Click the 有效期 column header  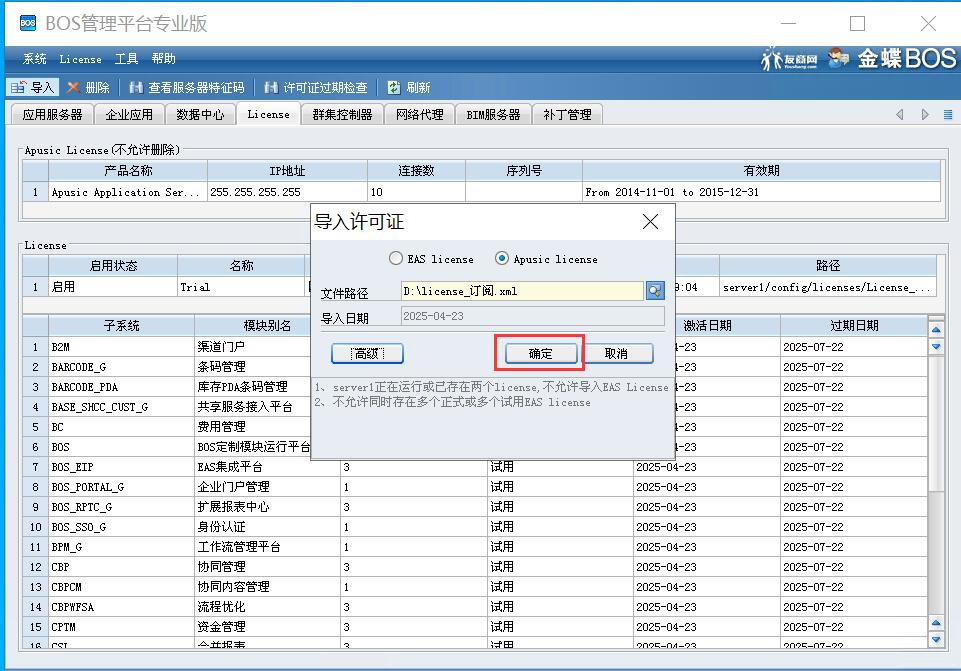(x=761, y=171)
